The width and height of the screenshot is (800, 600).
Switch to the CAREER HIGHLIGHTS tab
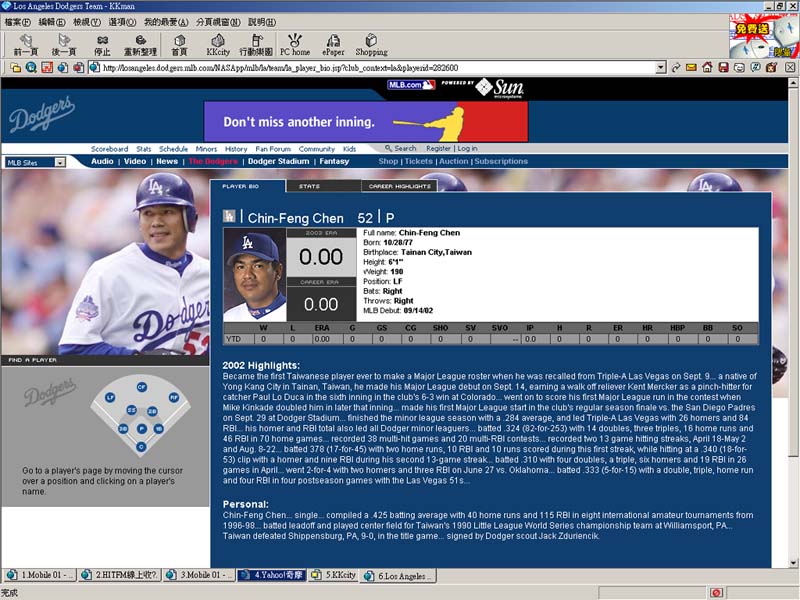[399, 186]
